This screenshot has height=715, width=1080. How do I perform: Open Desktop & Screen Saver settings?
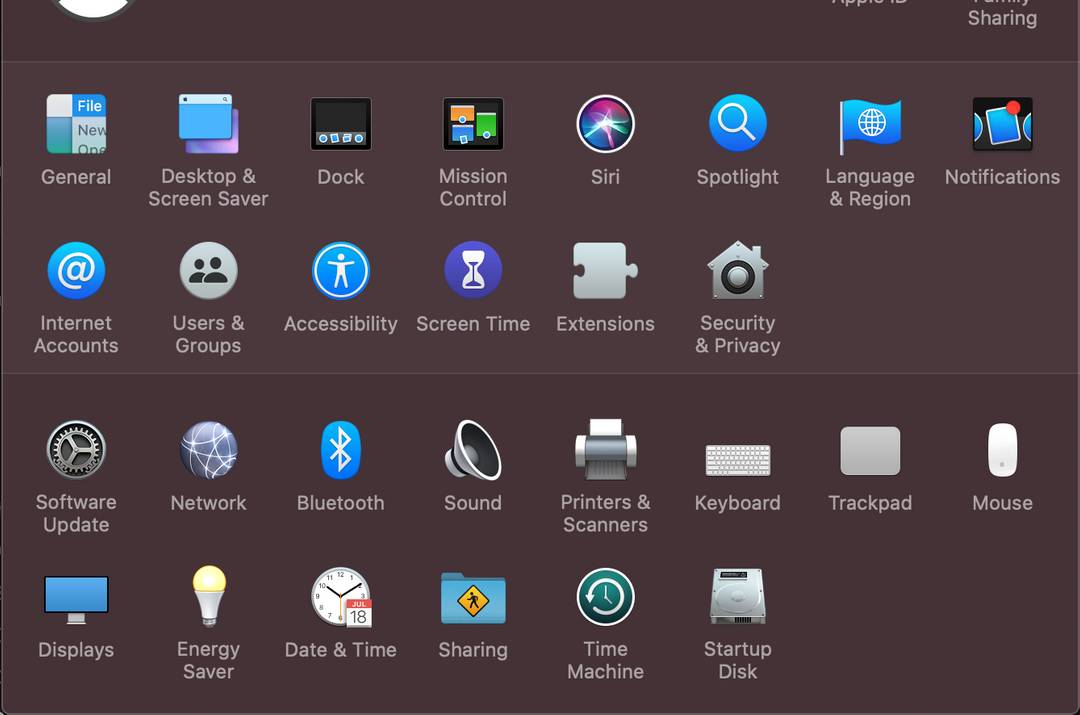208,124
